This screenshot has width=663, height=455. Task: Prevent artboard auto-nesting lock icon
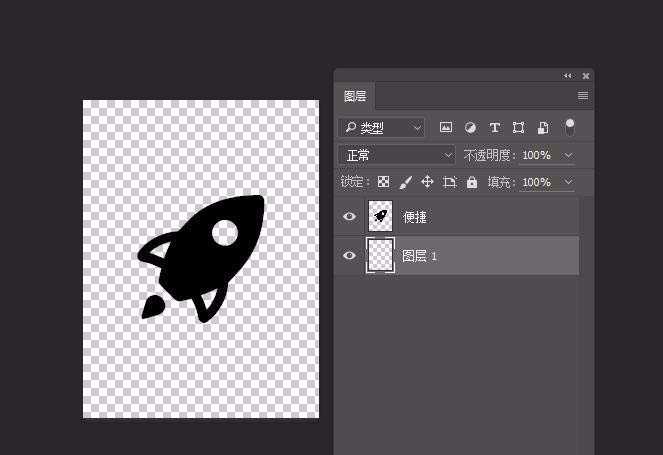point(450,182)
